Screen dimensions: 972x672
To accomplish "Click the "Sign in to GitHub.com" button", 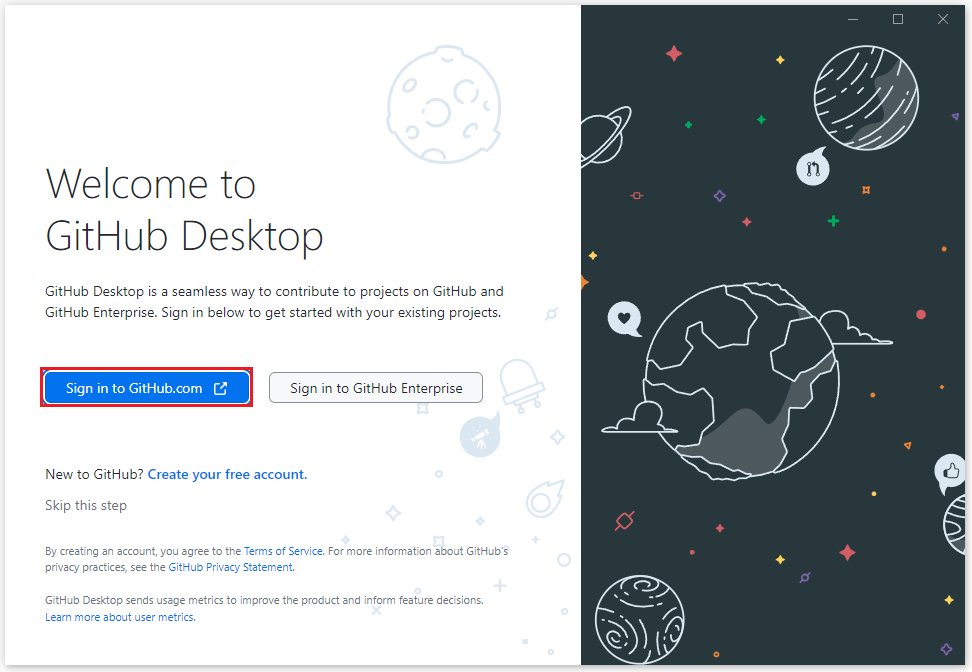I will pyautogui.click(x=146, y=387).
